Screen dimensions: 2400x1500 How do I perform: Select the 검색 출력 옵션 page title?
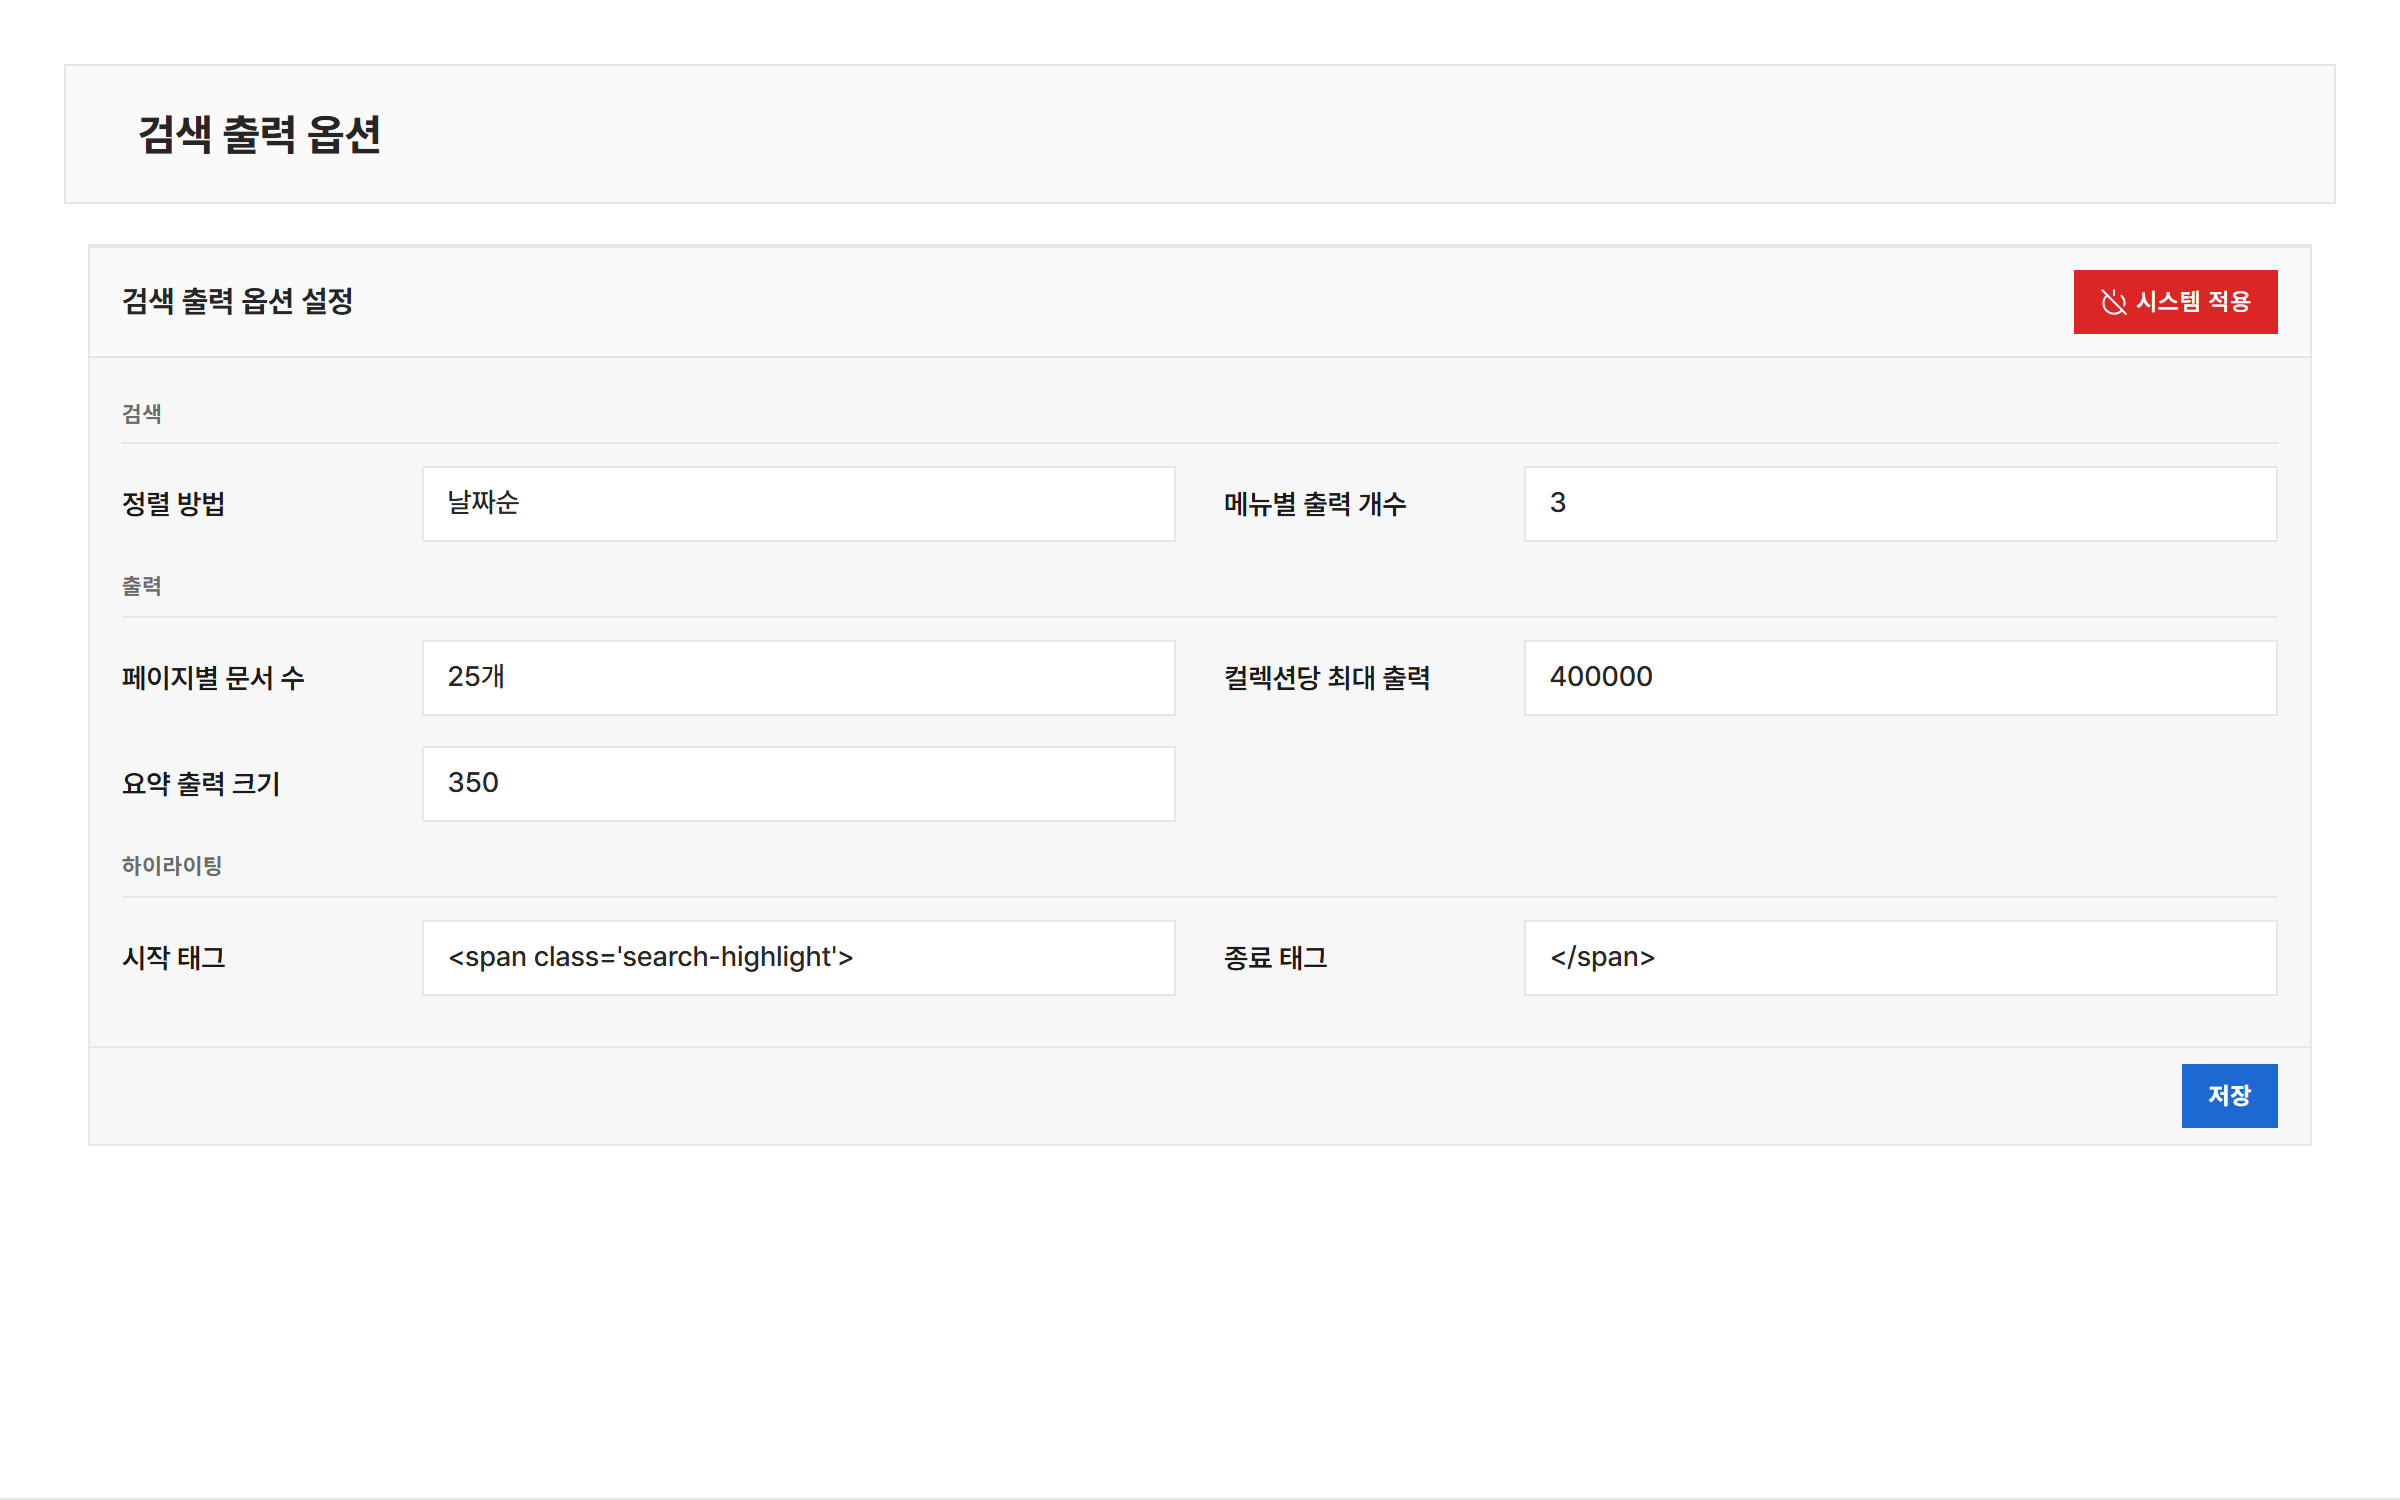click(259, 135)
